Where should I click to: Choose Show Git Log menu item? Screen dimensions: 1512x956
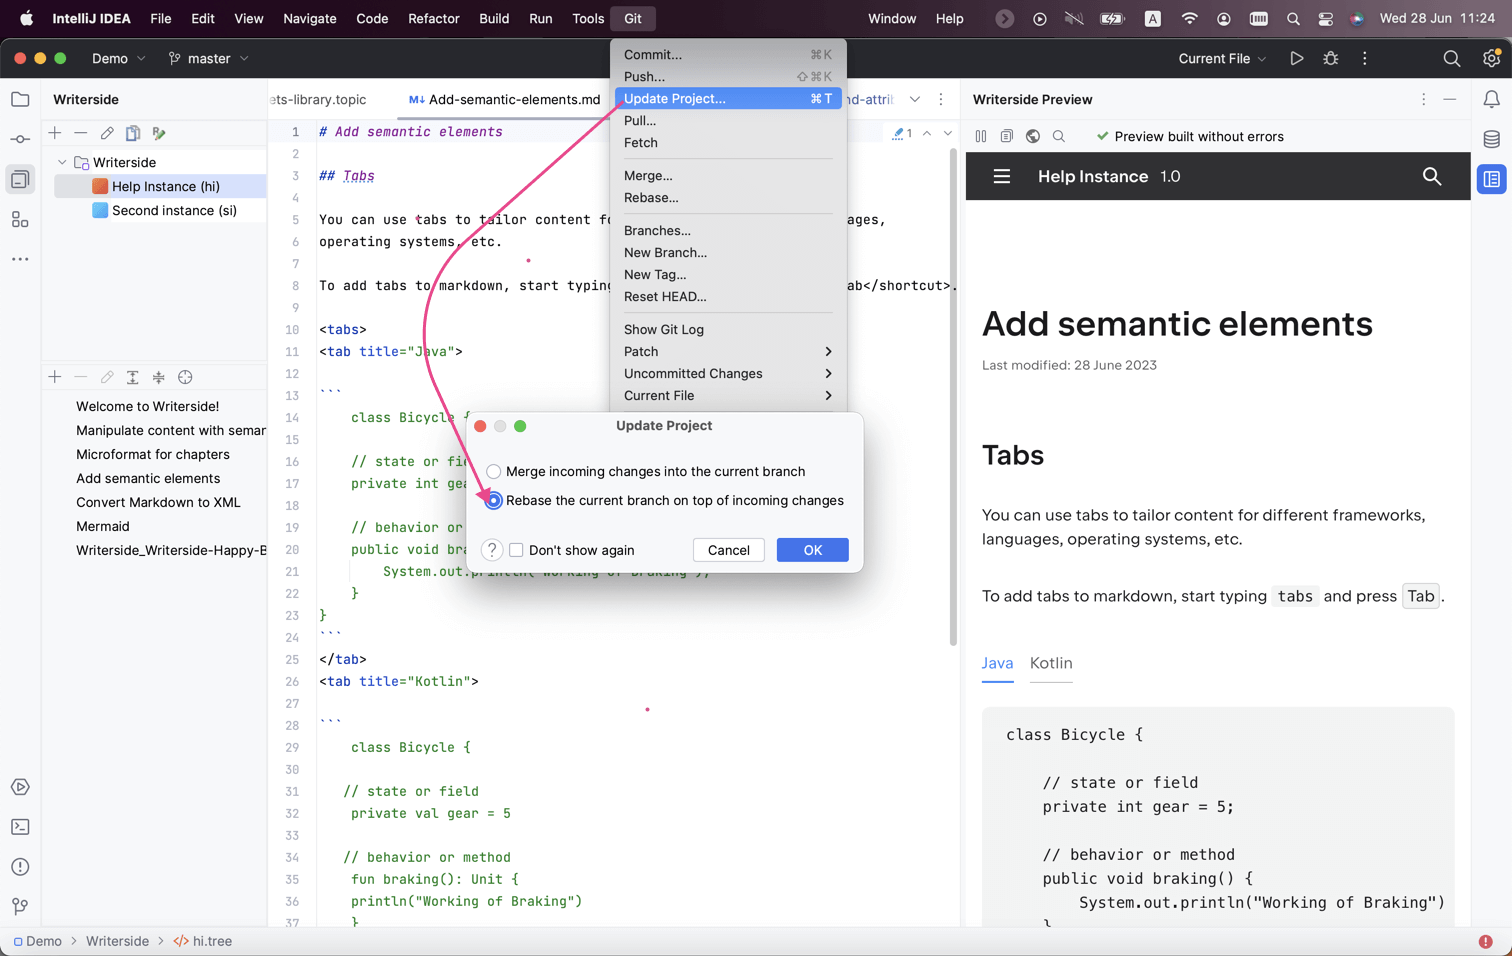coord(728,329)
